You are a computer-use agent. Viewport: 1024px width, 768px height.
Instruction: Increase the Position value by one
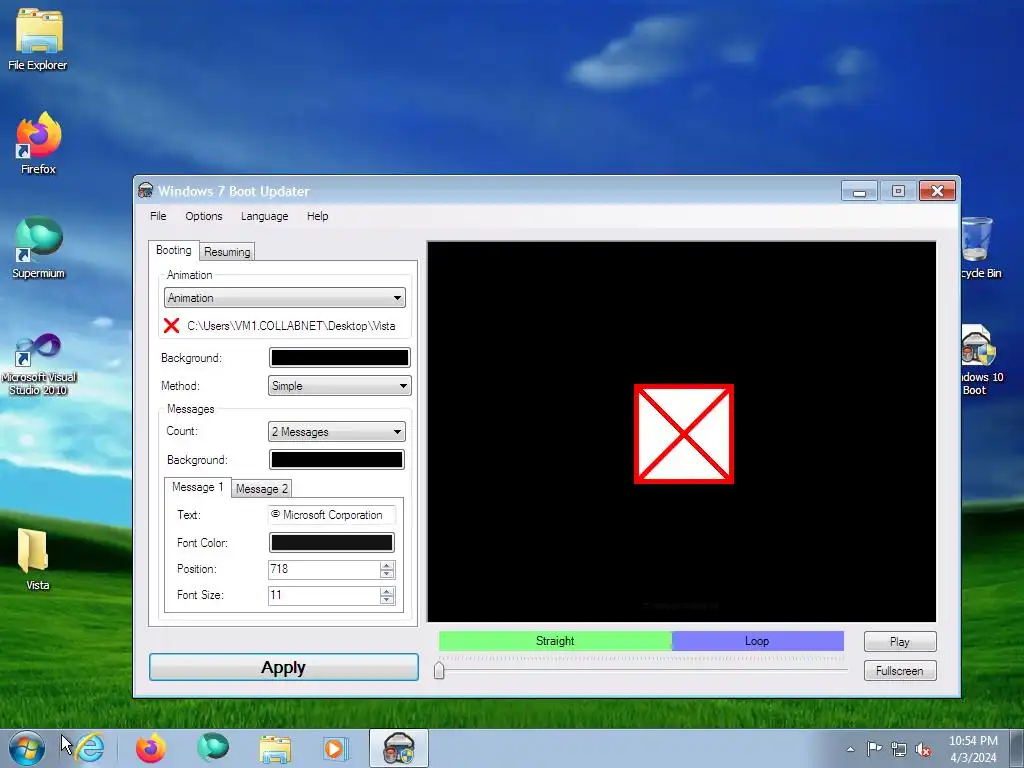click(x=387, y=566)
